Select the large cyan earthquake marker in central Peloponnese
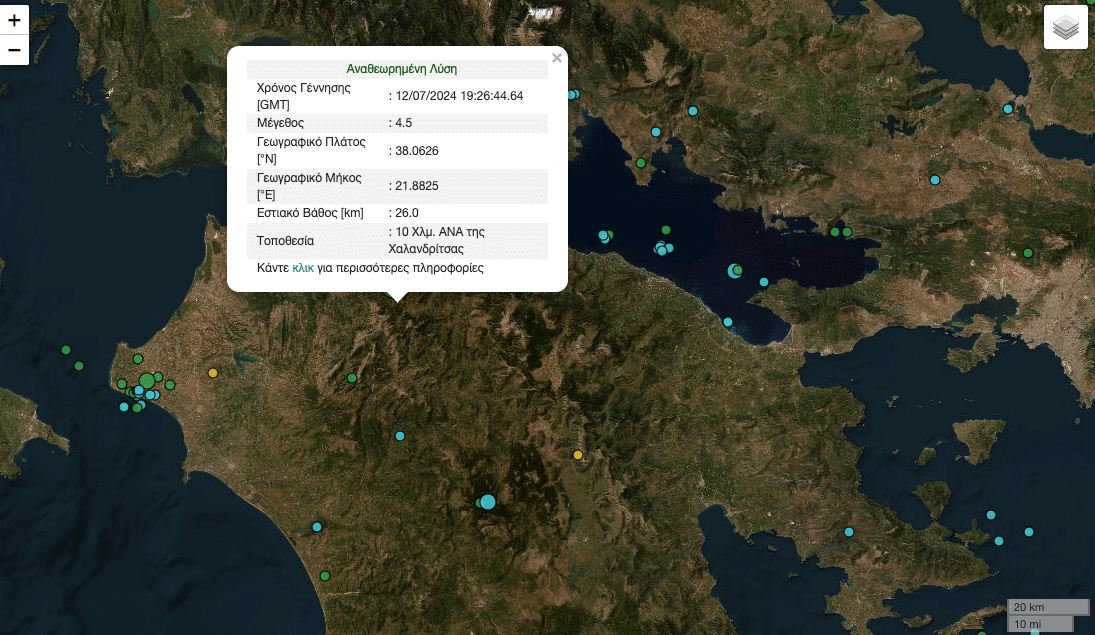Image resolution: width=1095 pixels, height=635 pixels. point(488,502)
